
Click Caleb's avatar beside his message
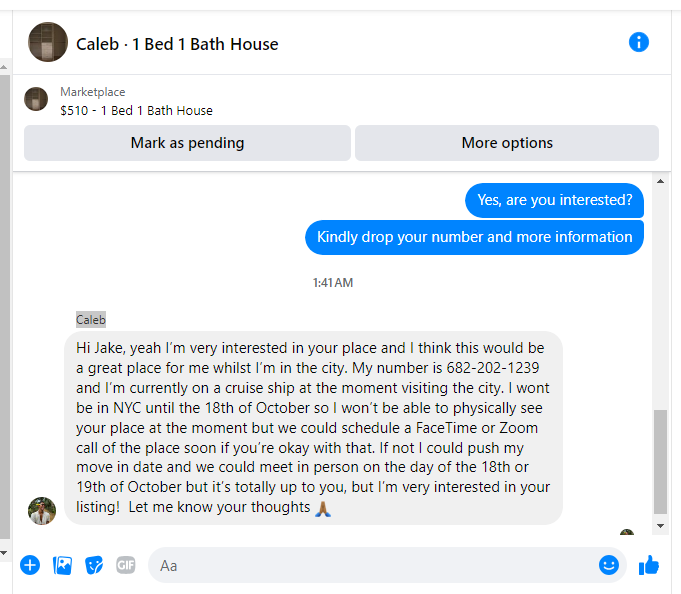tap(42, 511)
